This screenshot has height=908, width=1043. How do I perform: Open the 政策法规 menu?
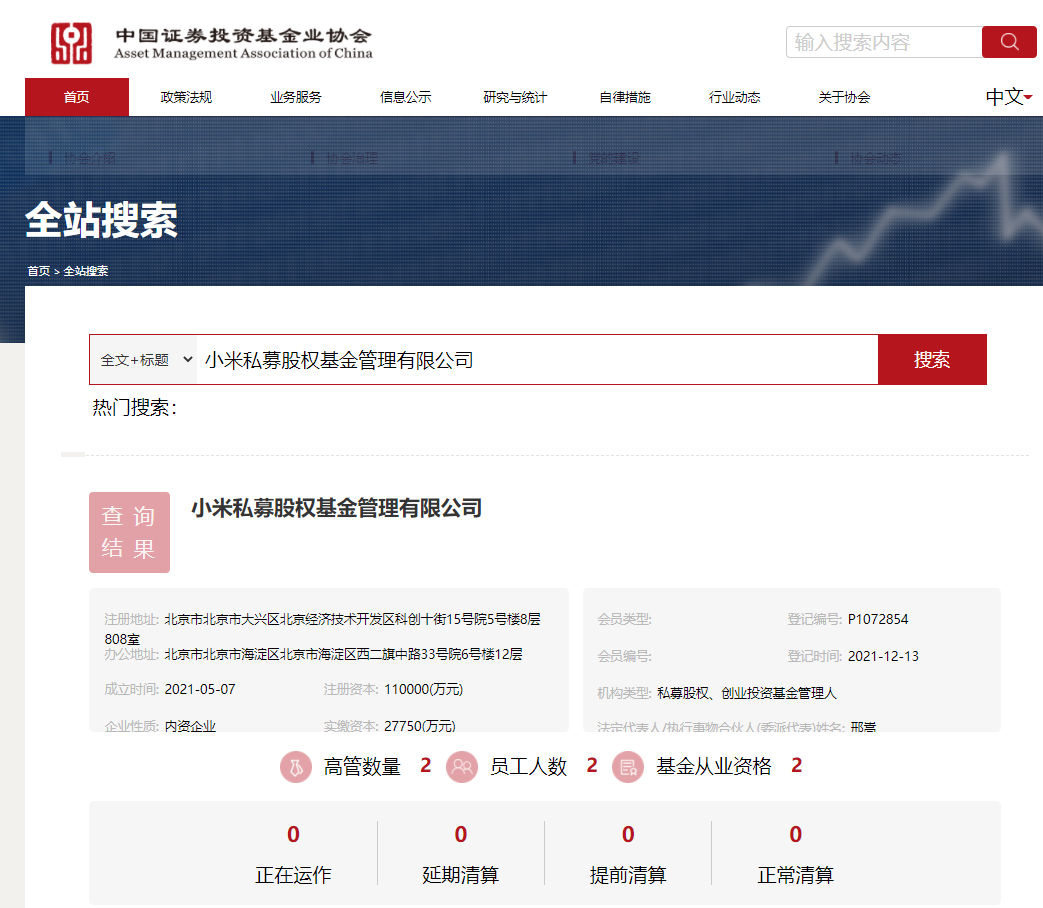[x=186, y=97]
